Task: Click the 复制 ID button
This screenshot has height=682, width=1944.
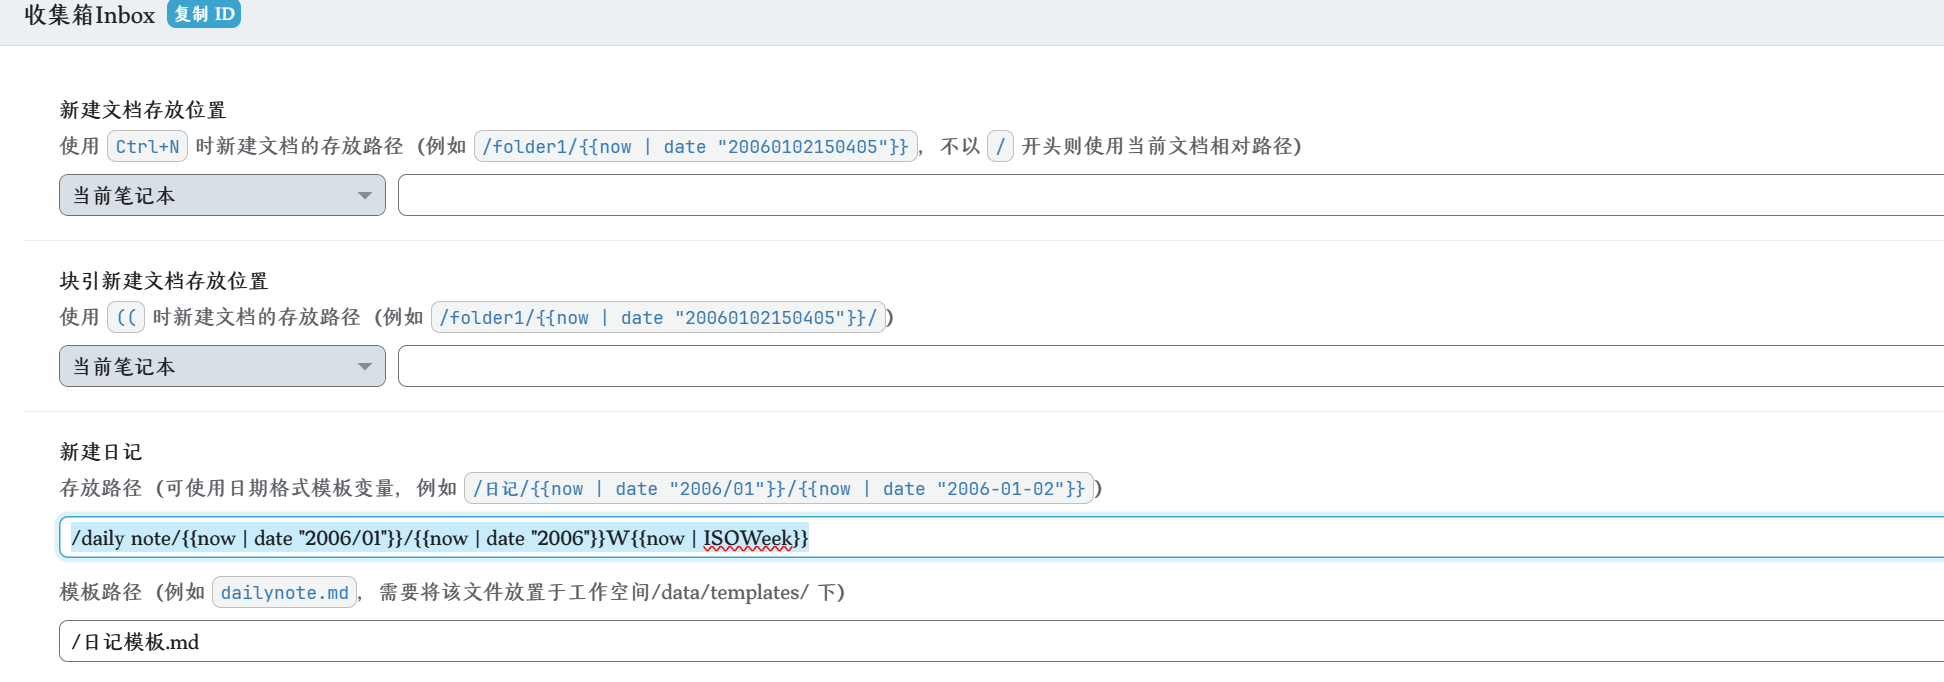Action: 204,14
